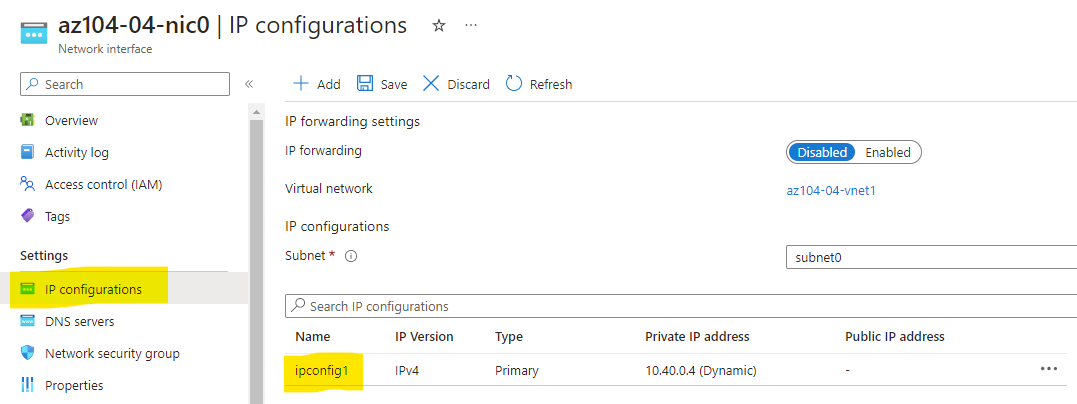Click the Access control (IAM) icon
Screen dimensions: 1077x404
[27, 184]
